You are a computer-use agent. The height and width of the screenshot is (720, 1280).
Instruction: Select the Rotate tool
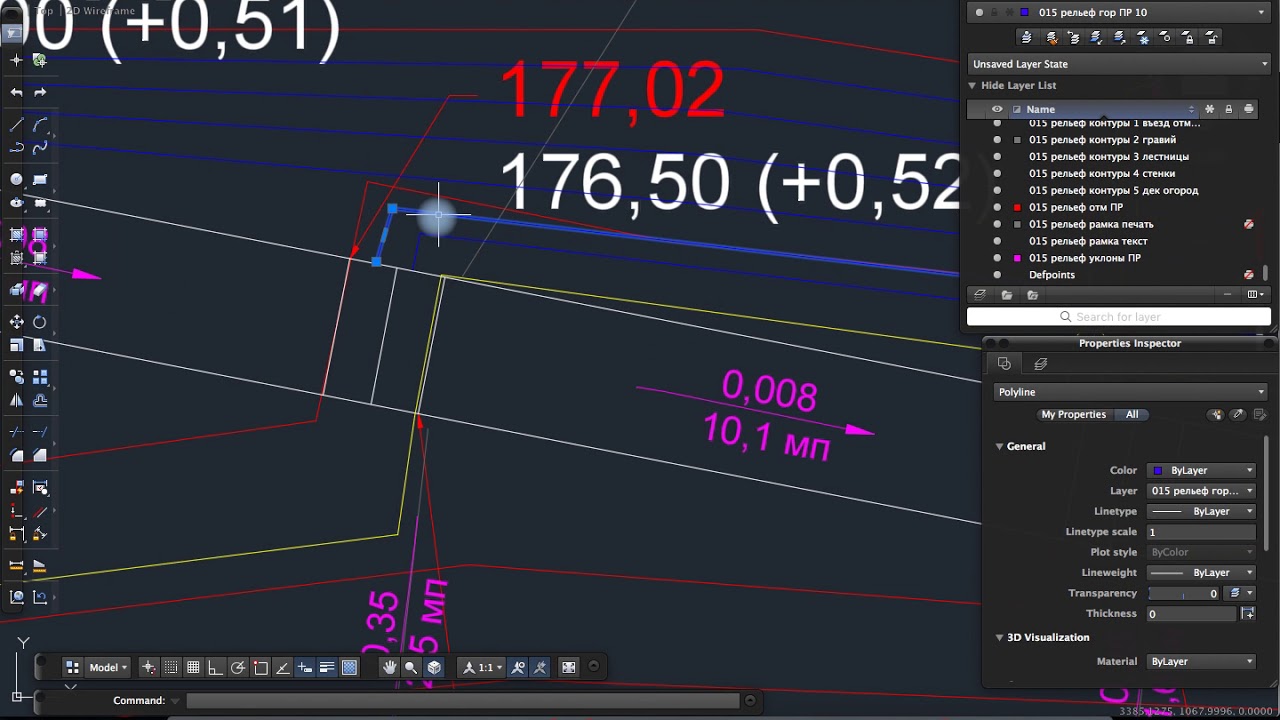[40, 322]
